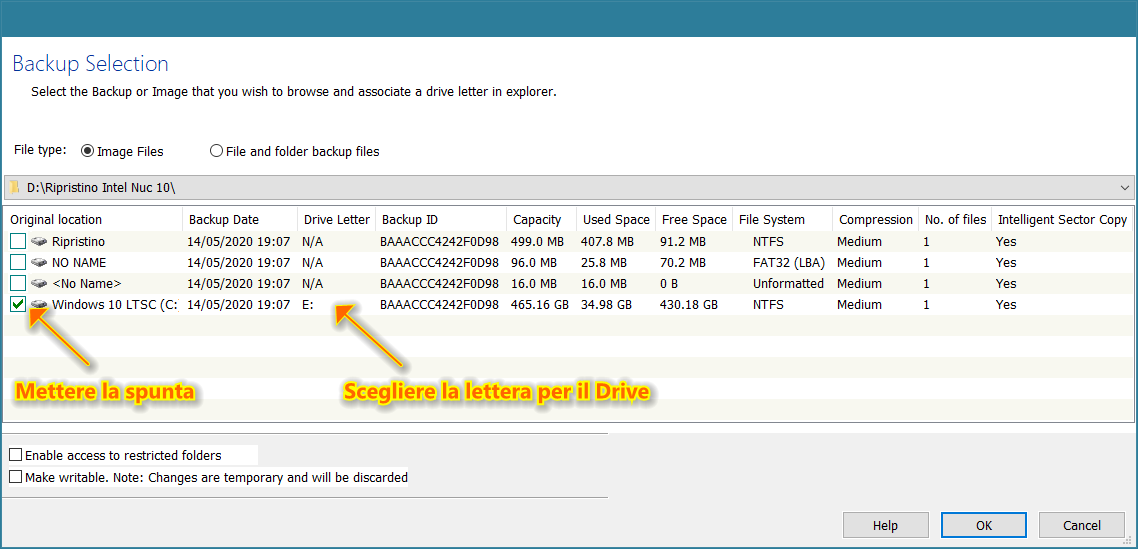Click the 34.98 GB used space cell
The image size is (1138, 549).
tap(607, 304)
